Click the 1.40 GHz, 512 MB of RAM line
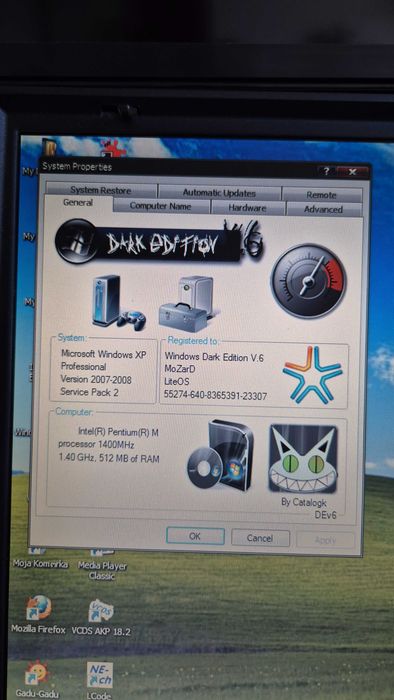This screenshot has width=394, height=700. point(109,458)
